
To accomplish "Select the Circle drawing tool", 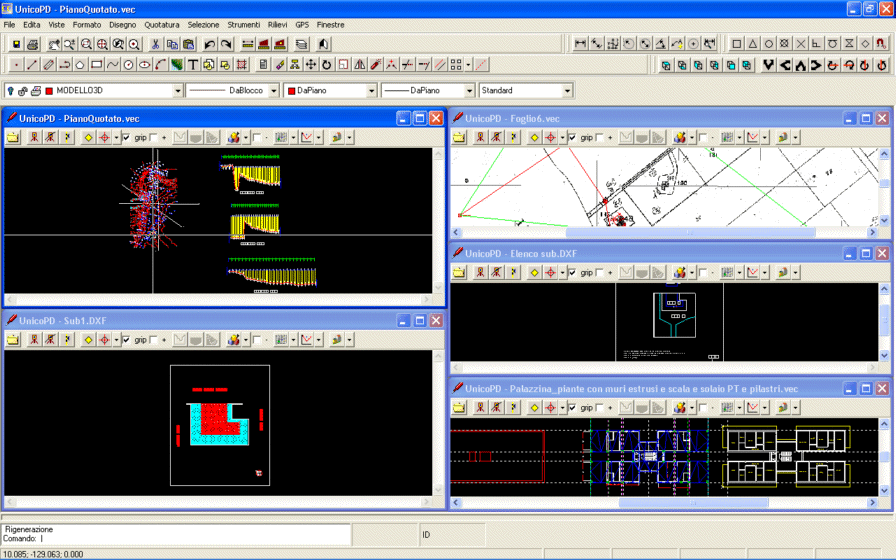I will 129,65.
